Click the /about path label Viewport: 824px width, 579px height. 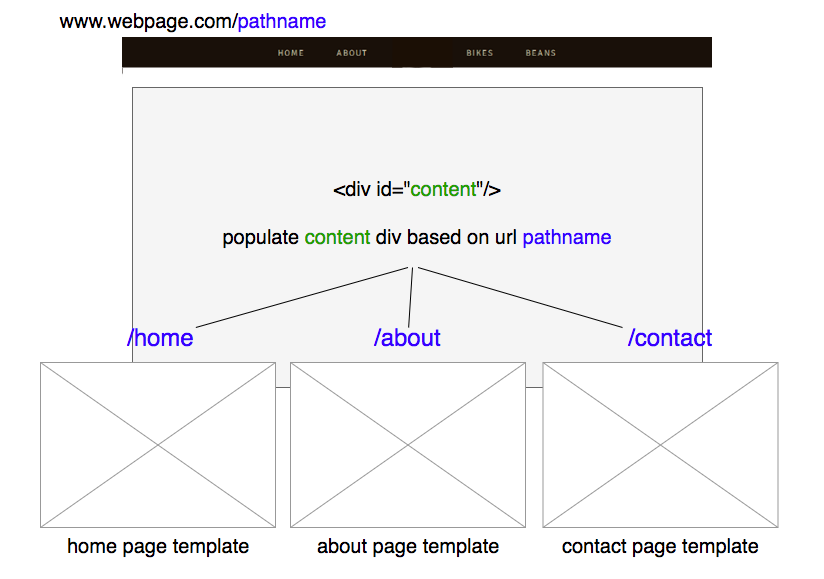pos(407,338)
